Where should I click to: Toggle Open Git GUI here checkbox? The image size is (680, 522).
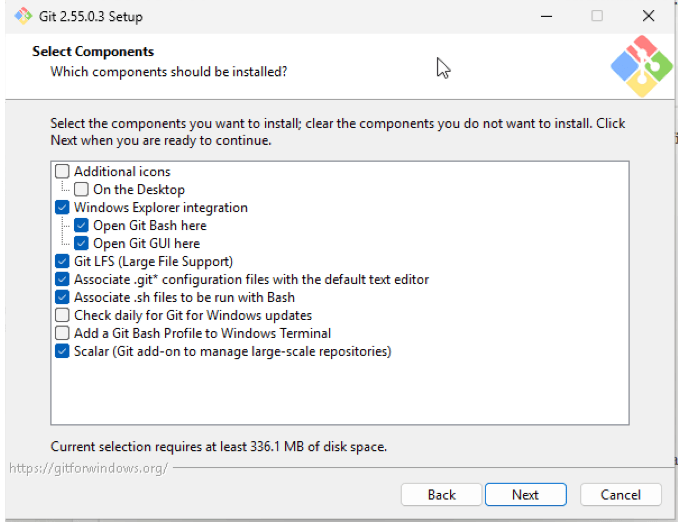tap(81, 243)
